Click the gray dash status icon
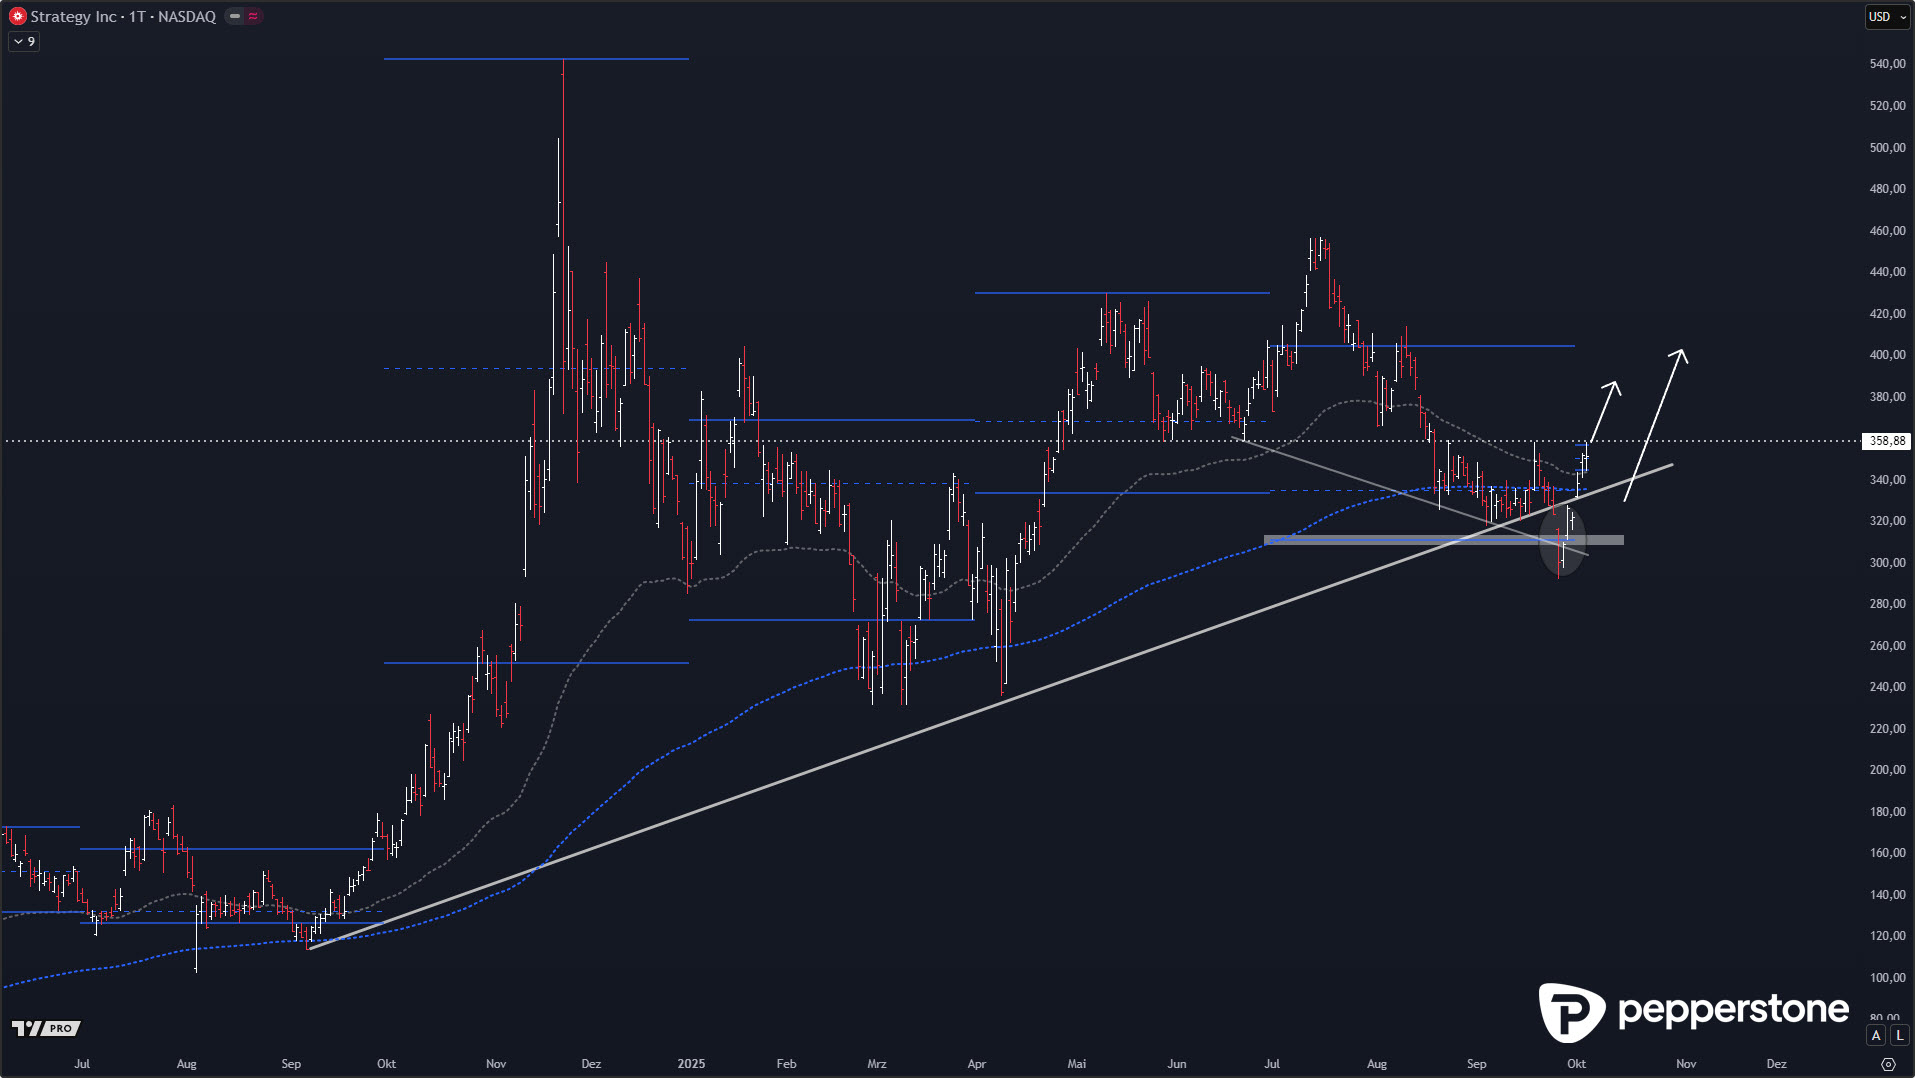 (235, 16)
